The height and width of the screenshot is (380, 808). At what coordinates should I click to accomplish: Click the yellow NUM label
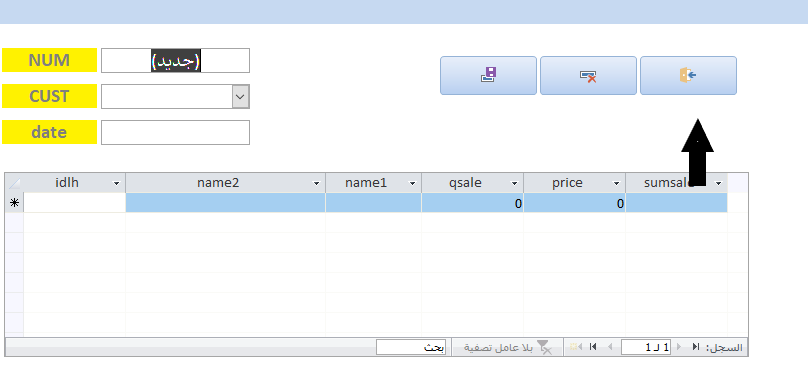click(x=49, y=60)
